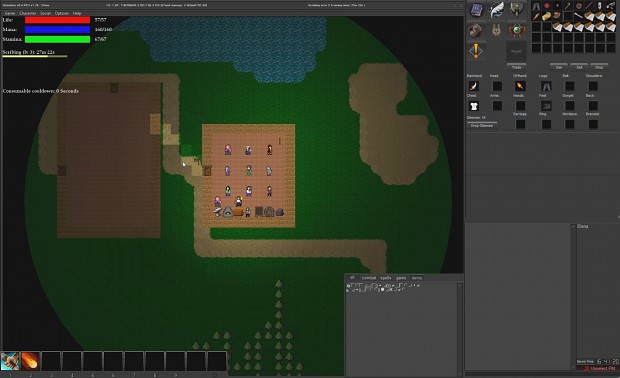Click the wooden chest in the workshop
Screen dimensions: 620x378
tap(238, 213)
